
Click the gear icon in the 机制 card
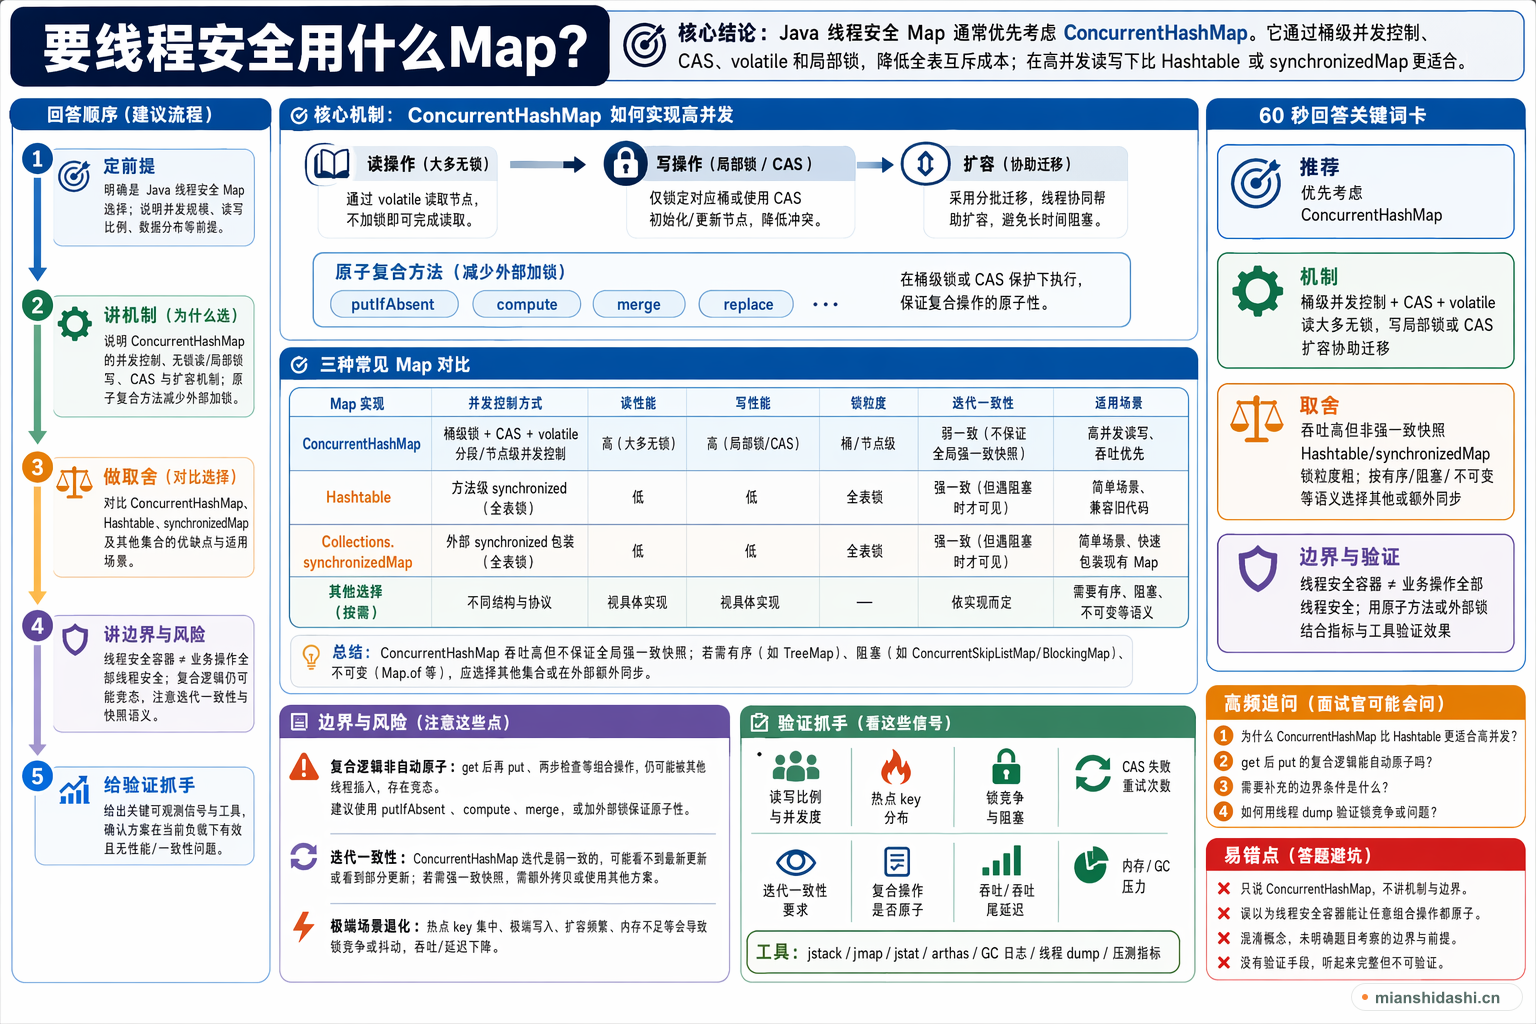pos(1257,292)
